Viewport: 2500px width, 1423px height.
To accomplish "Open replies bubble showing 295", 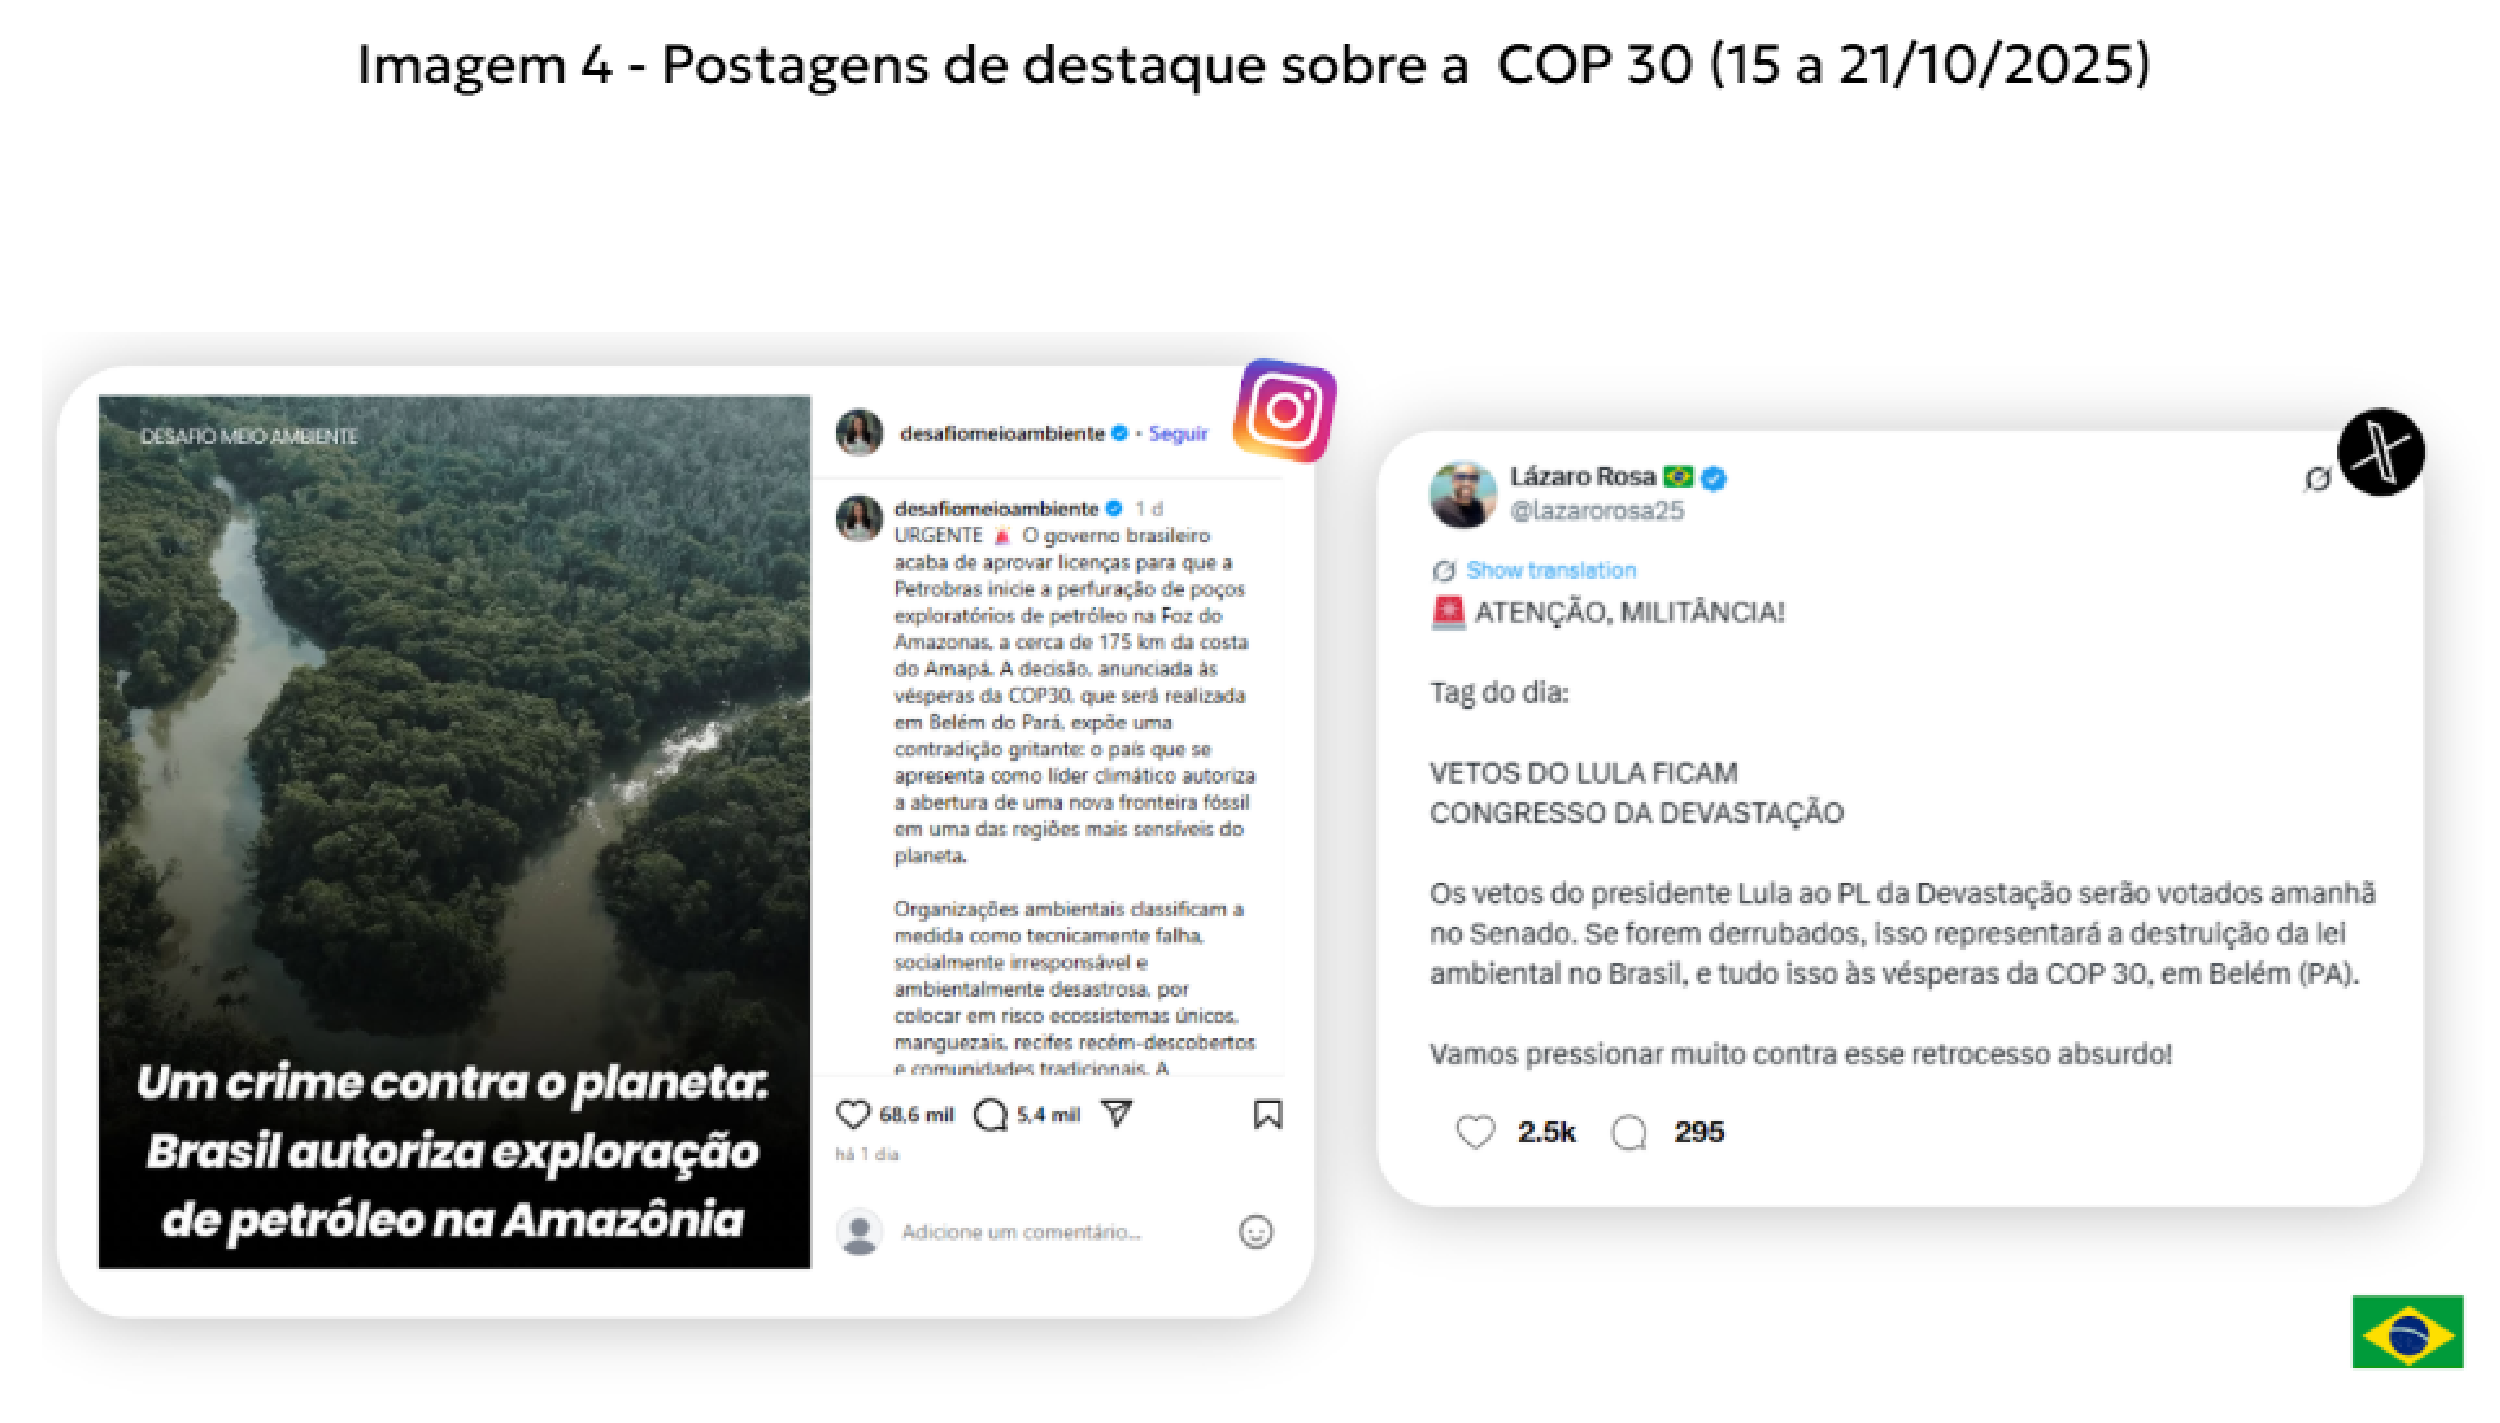I will click(1629, 1133).
